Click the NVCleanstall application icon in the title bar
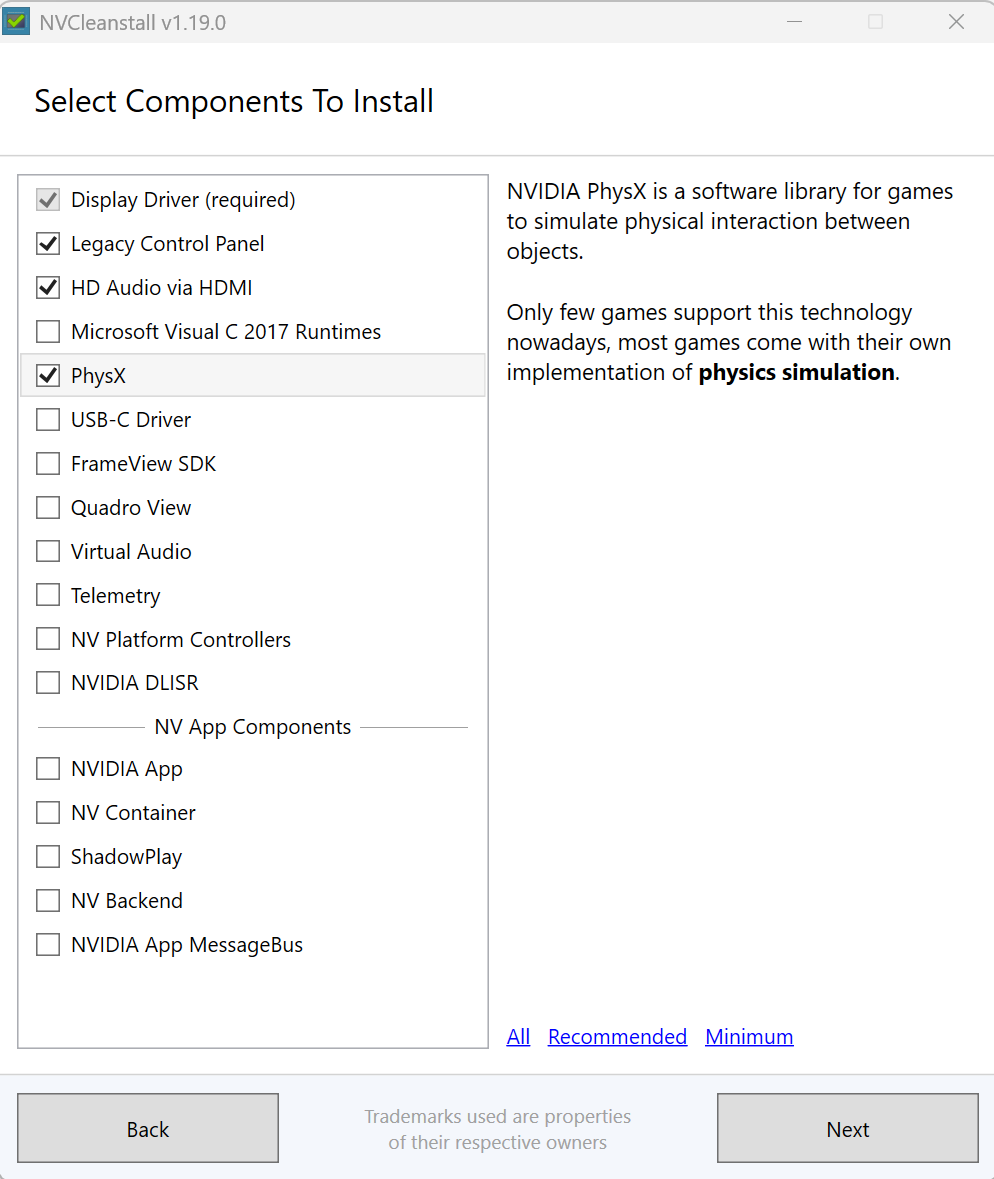This screenshot has width=994, height=1179. point(16,20)
